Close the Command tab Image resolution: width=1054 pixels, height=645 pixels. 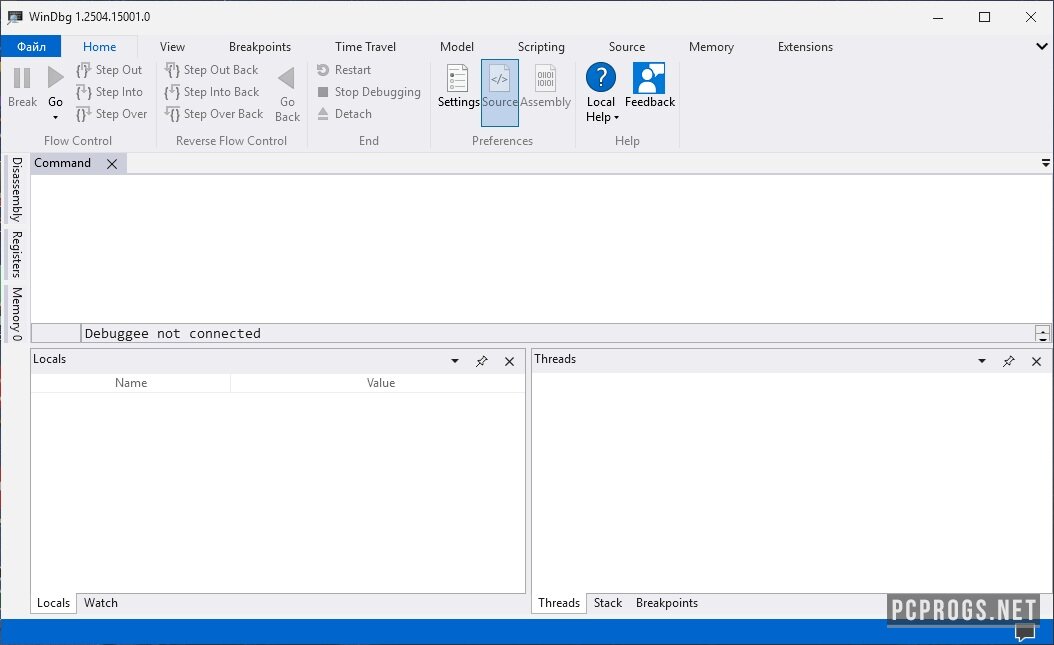pyautogui.click(x=112, y=164)
